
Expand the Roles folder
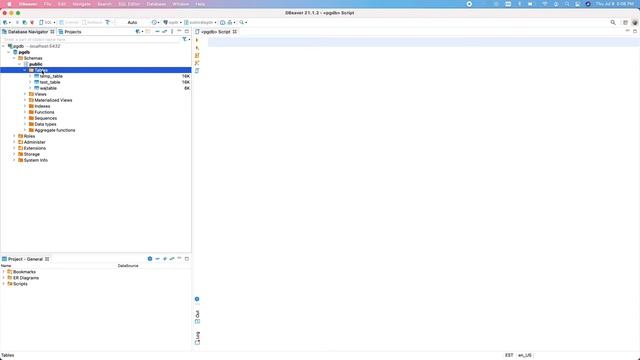(14, 136)
